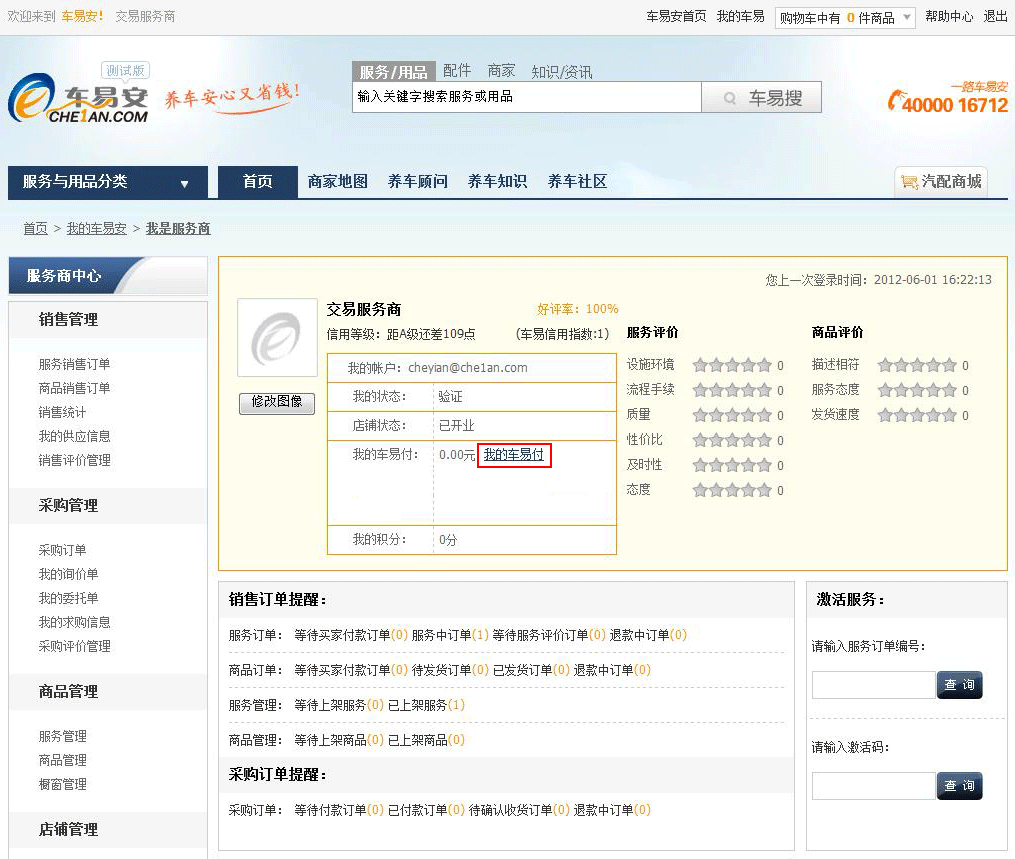The height and width of the screenshot is (859, 1015).
Task: Click the 我是服务商 breadcrumb link
Action: (x=178, y=229)
